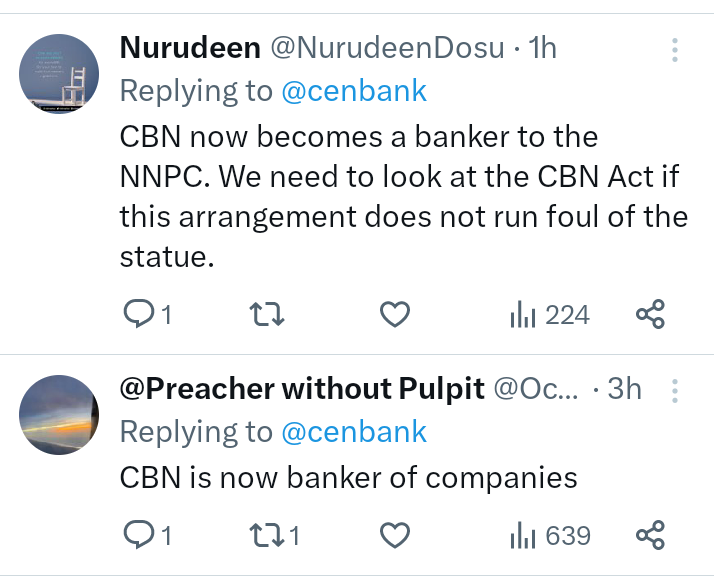Image resolution: width=714 pixels, height=586 pixels.
Task: Open Preacher without Pulpit's avatar
Action: (60, 414)
